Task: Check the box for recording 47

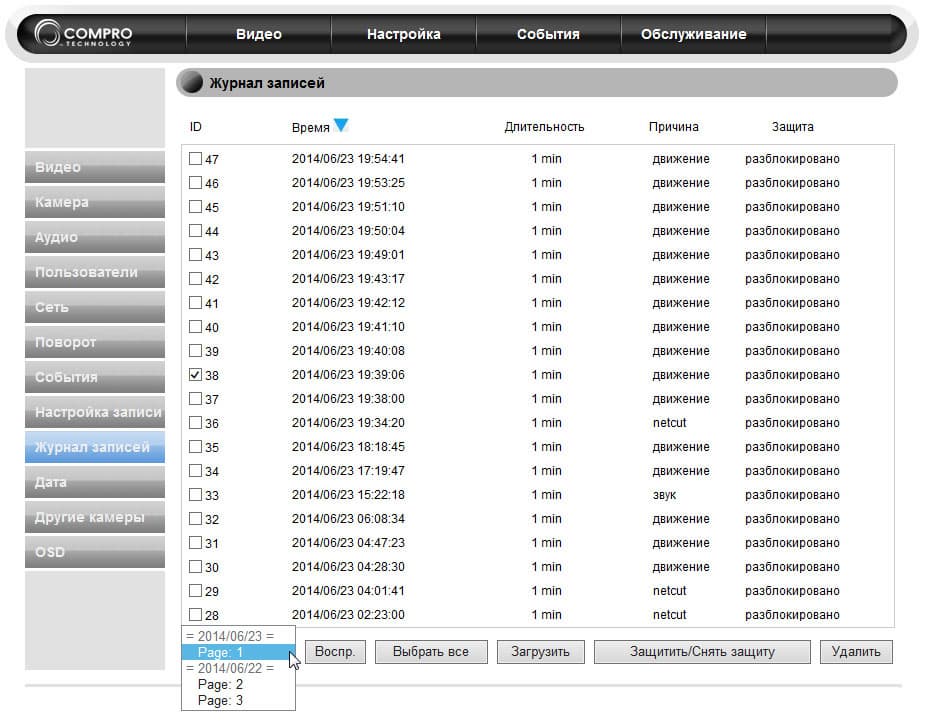Action: pyautogui.click(x=195, y=158)
